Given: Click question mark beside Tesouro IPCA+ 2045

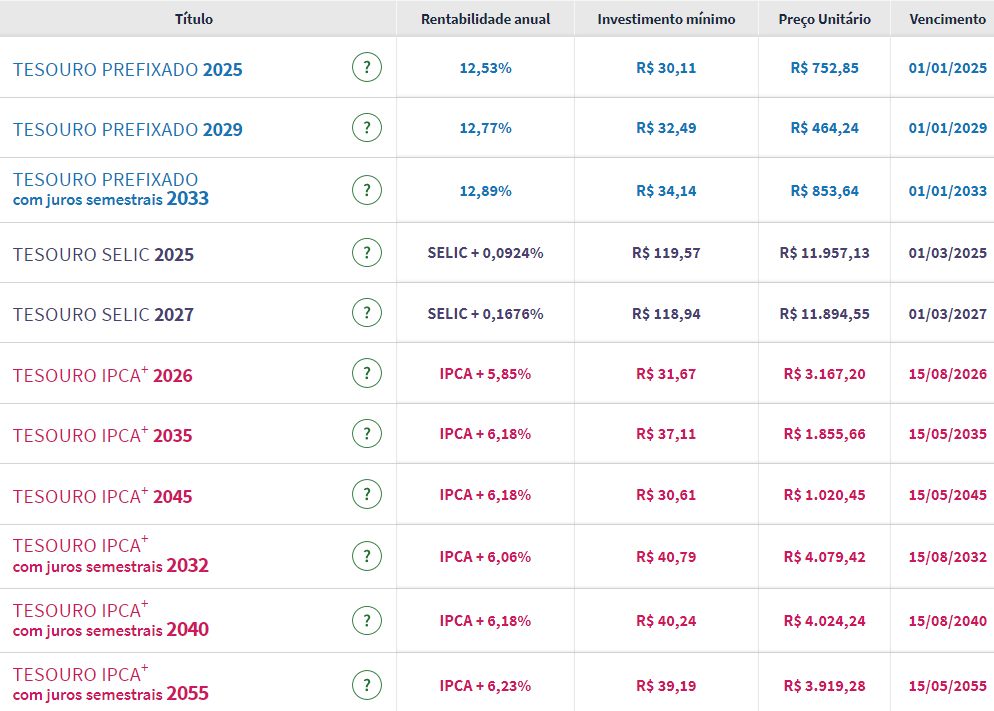Looking at the screenshot, I should [x=367, y=495].
